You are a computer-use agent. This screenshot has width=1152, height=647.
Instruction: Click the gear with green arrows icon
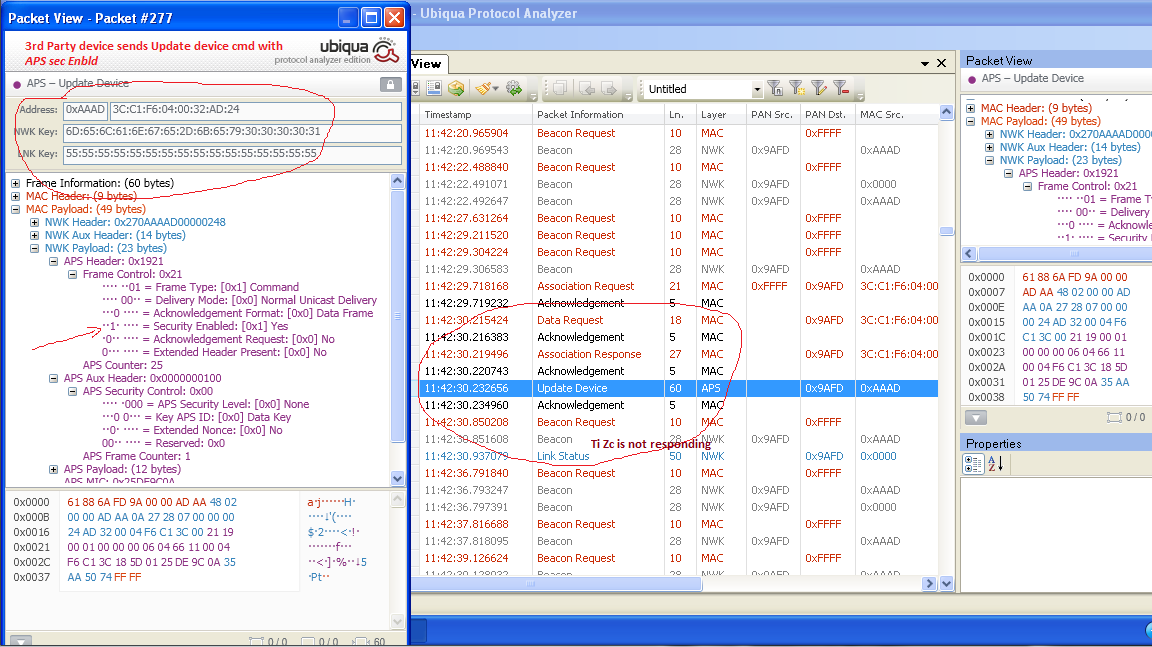point(514,89)
